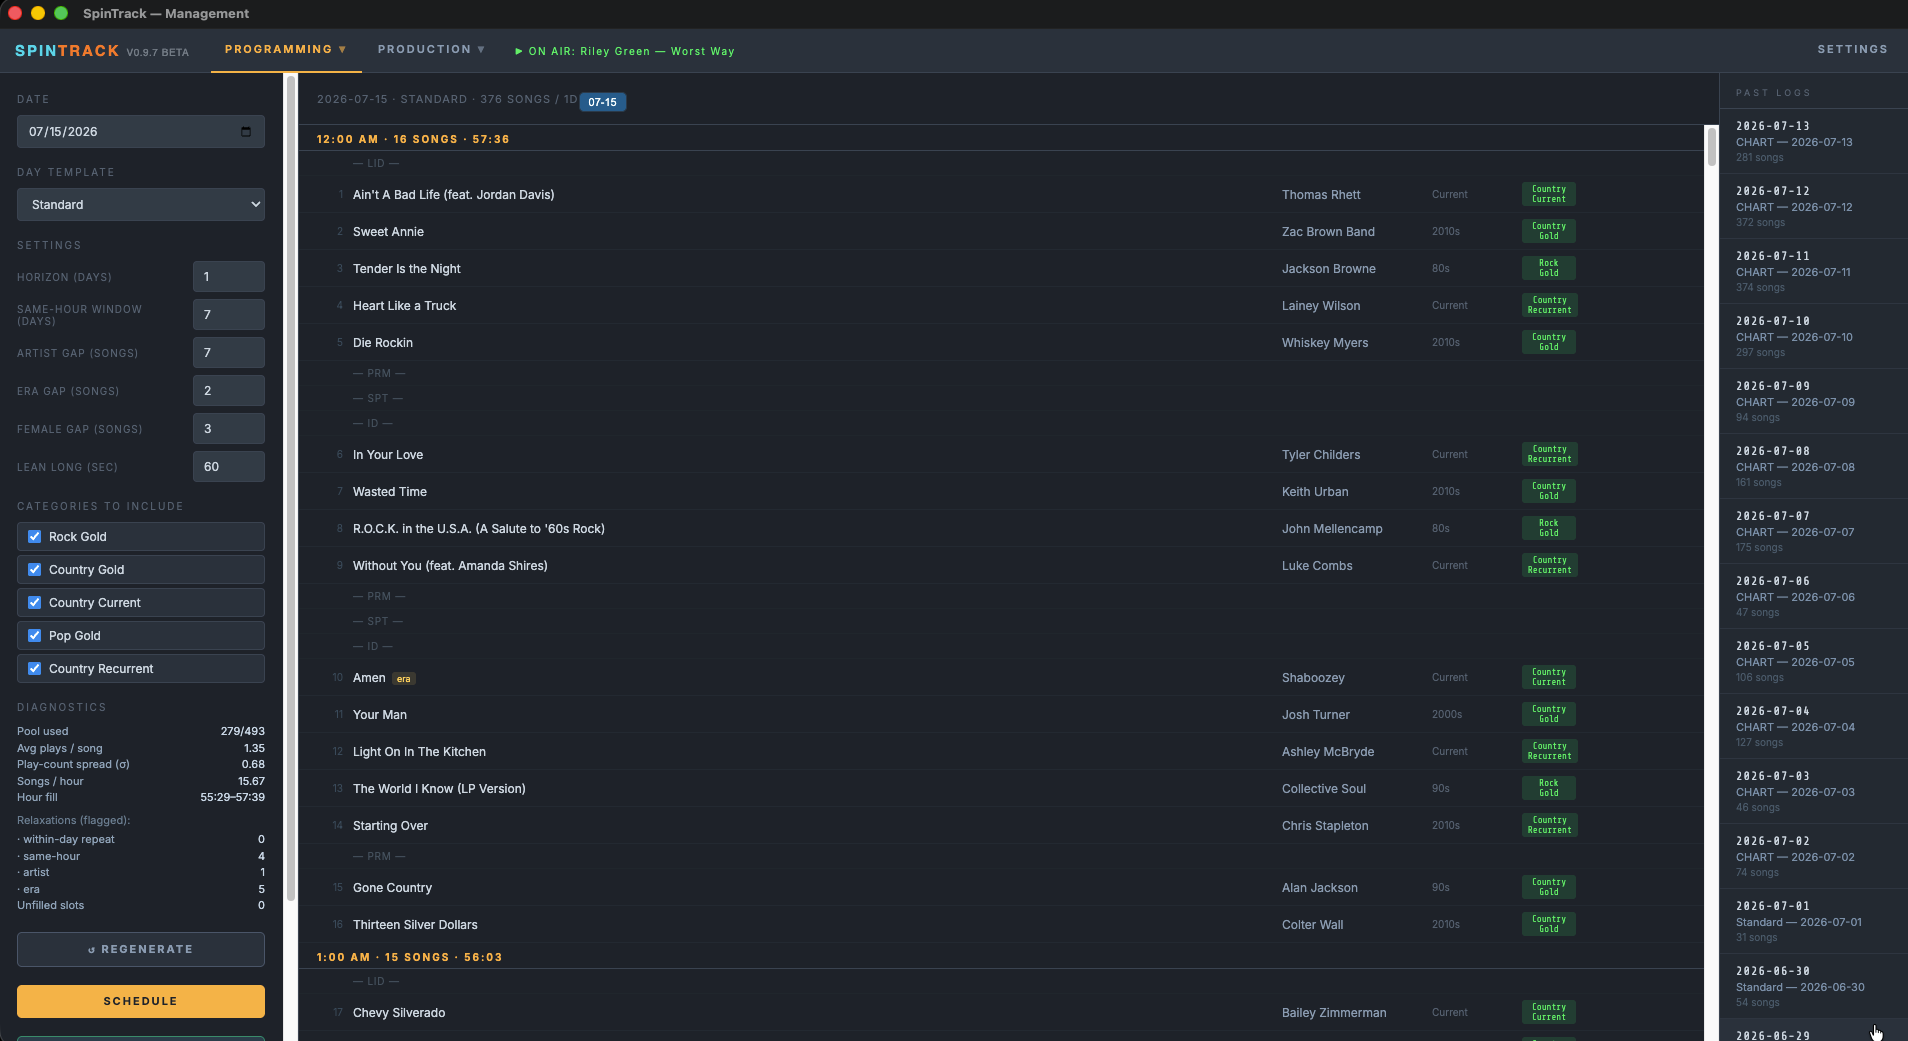Click the Country Recurrent badge for Ashley McBryde
The image size is (1908, 1041).
pyautogui.click(x=1549, y=751)
